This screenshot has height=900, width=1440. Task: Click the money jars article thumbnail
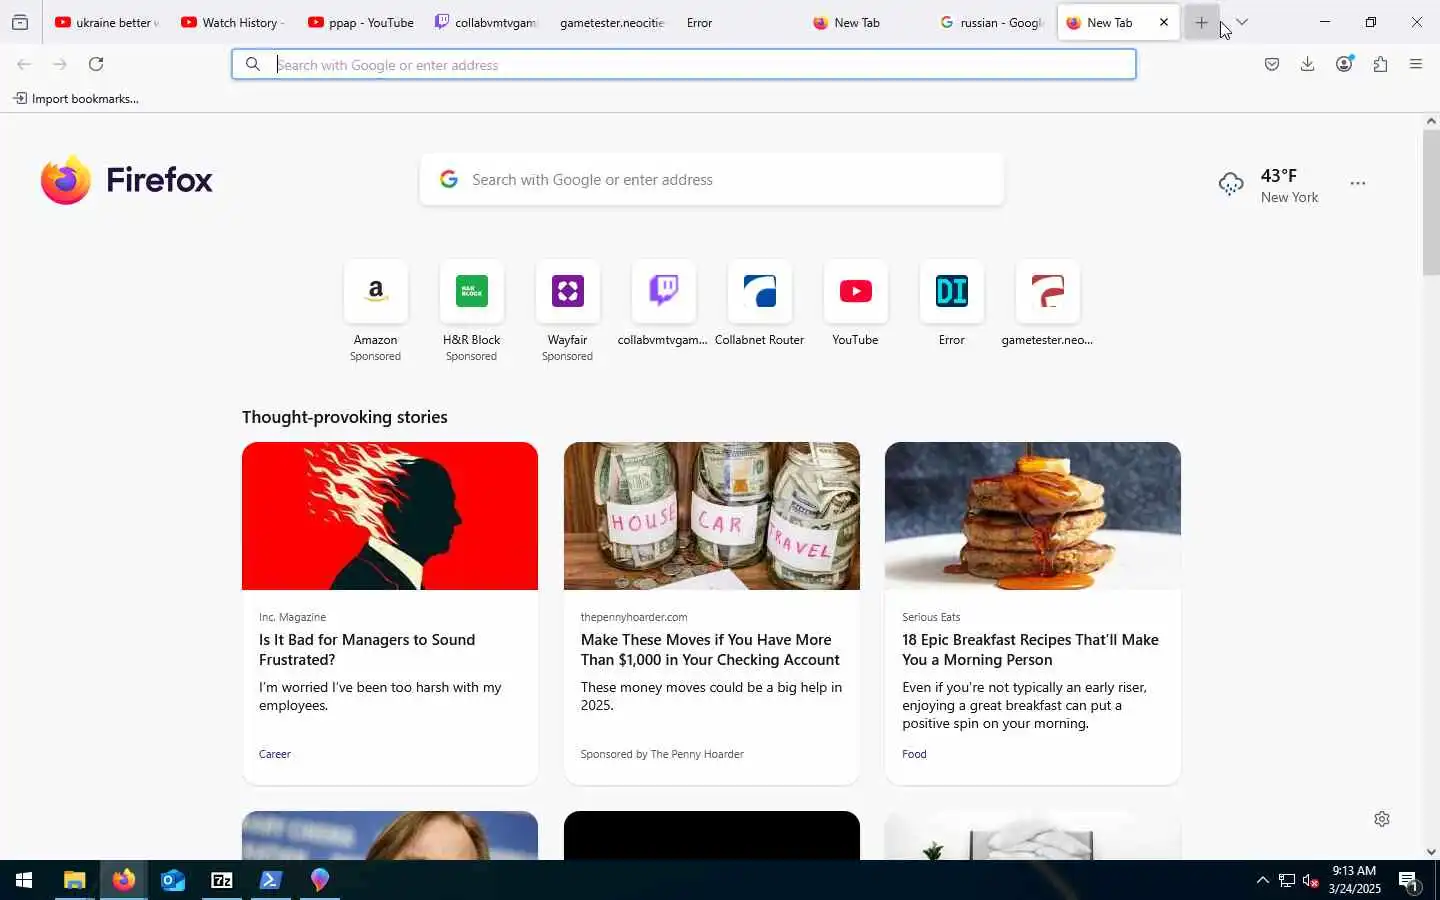(x=712, y=516)
